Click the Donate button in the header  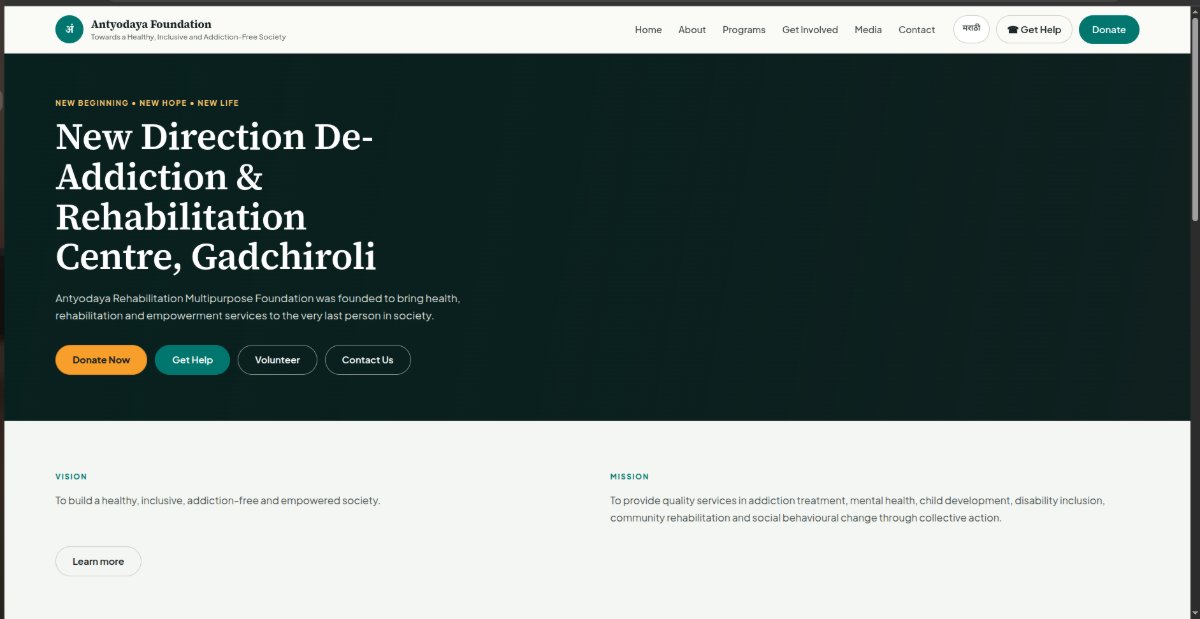(x=1109, y=29)
